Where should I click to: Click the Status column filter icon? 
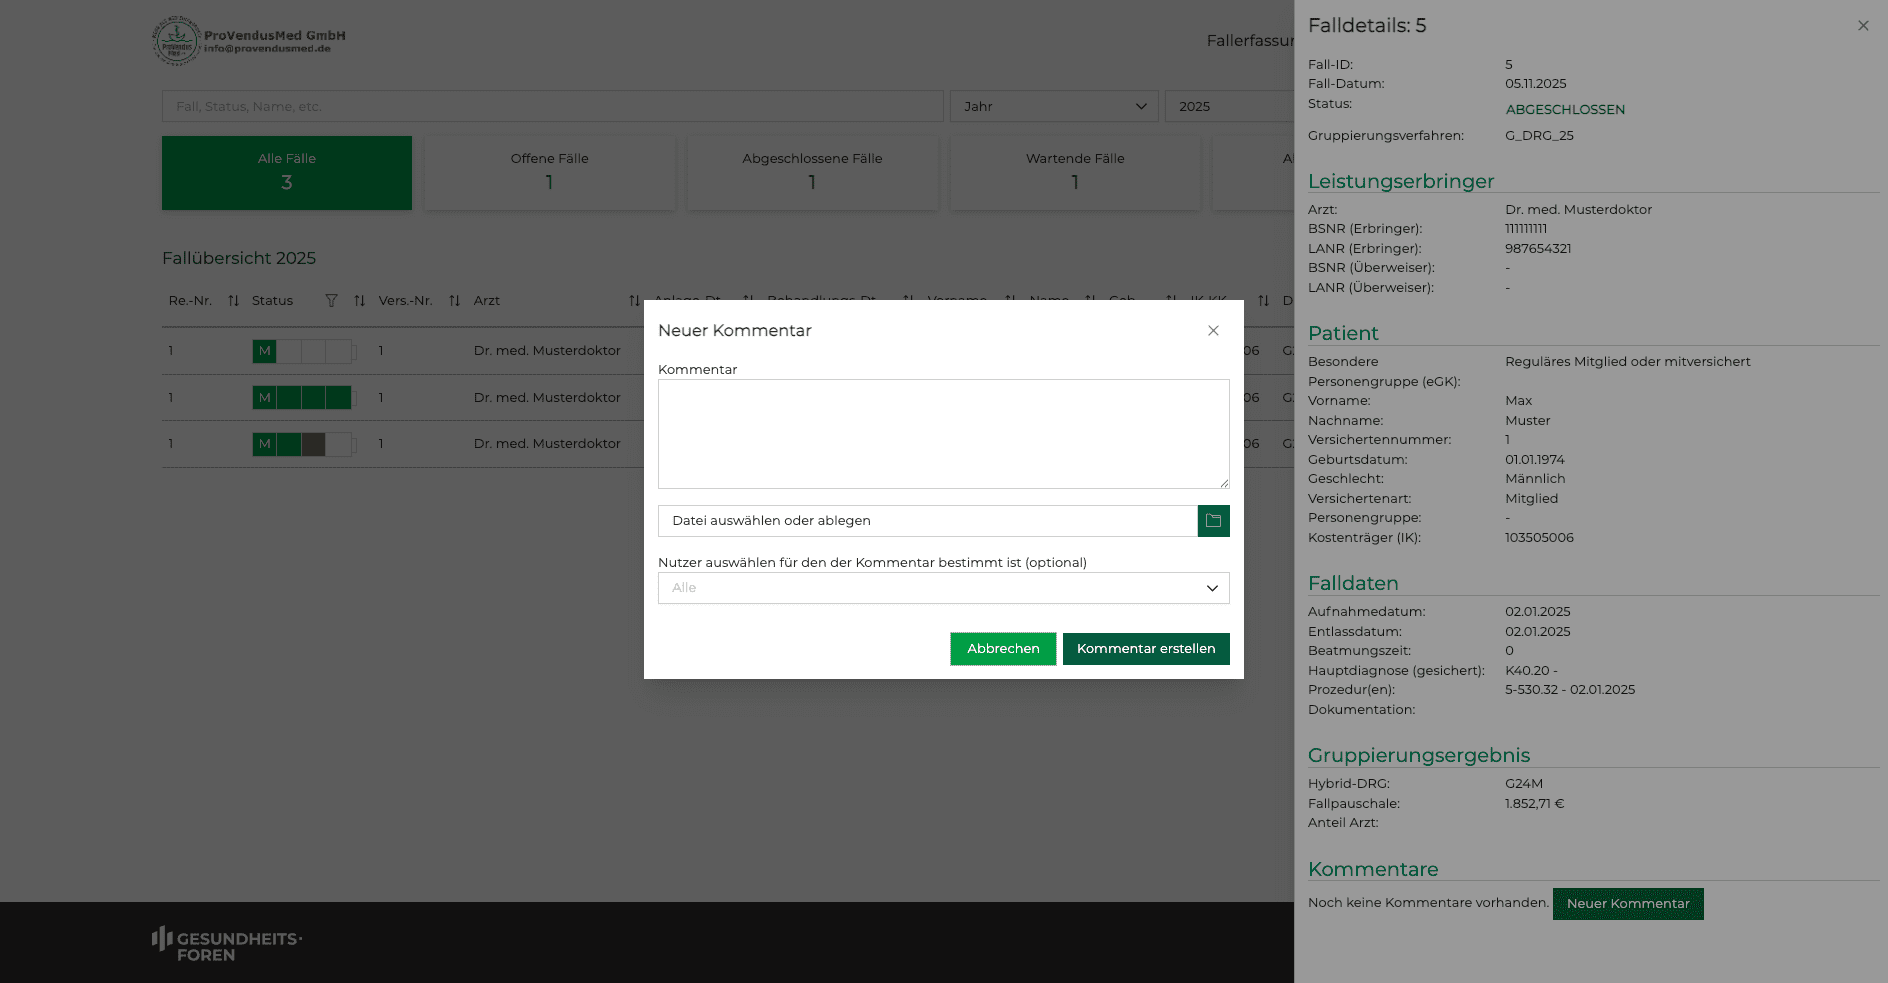pos(331,301)
